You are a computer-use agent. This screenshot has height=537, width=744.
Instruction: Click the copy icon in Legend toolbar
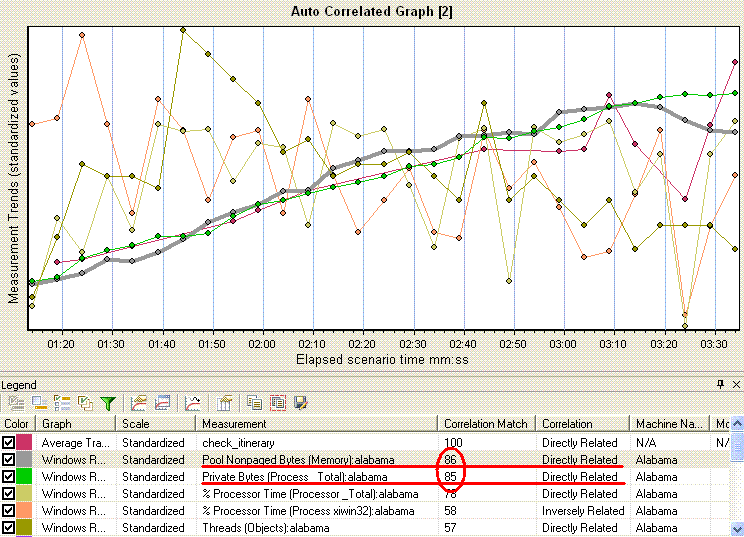(x=255, y=403)
